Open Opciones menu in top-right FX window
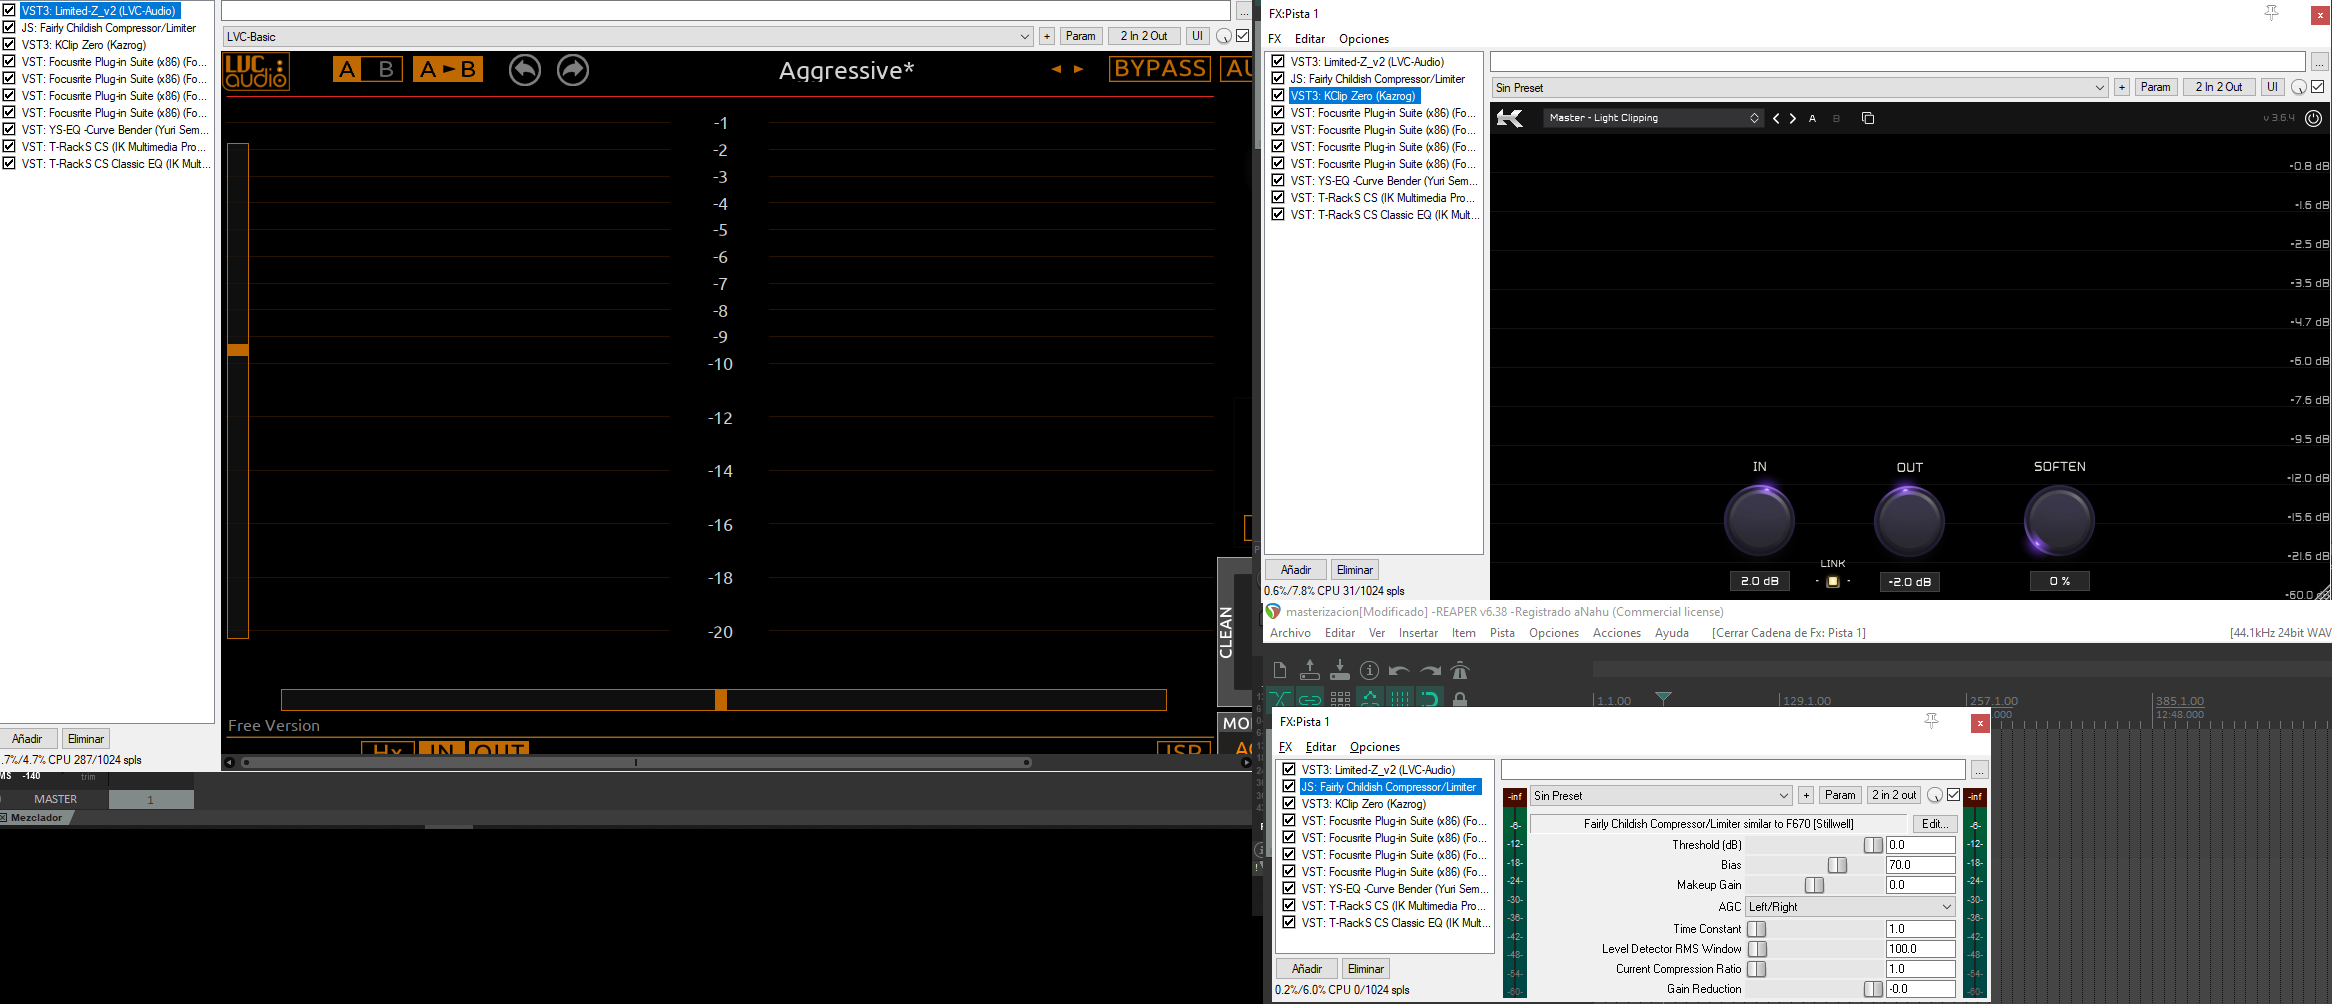The image size is (2332, 1004). point(1364,39)
